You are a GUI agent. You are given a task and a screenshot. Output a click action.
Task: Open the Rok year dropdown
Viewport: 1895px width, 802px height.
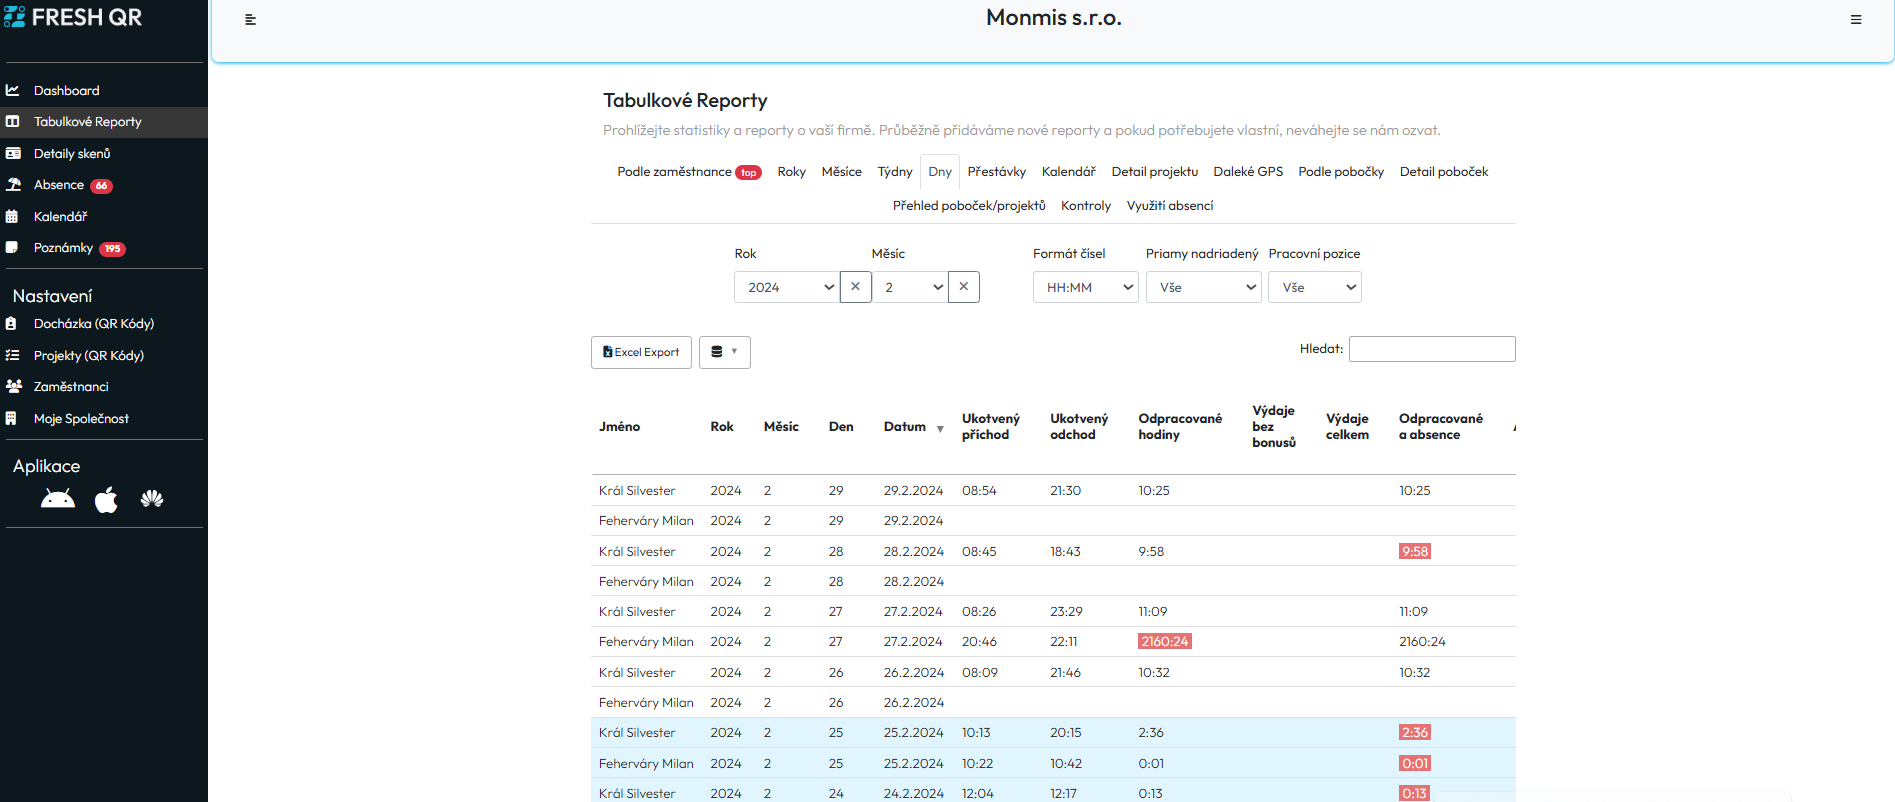pyautogui.click(x=786, y=287)
